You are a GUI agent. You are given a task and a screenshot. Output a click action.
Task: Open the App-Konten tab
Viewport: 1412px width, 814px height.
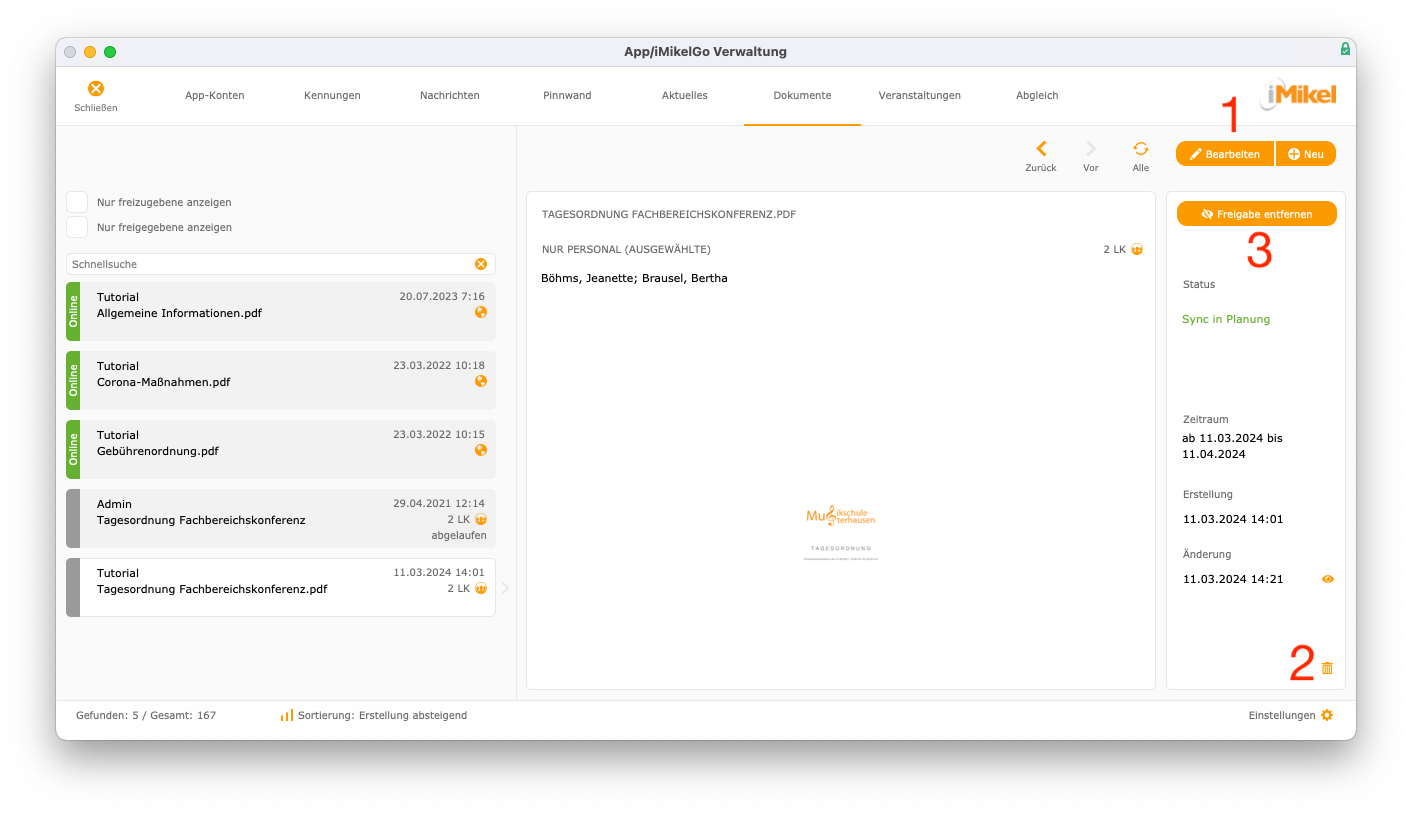[215, 96]
